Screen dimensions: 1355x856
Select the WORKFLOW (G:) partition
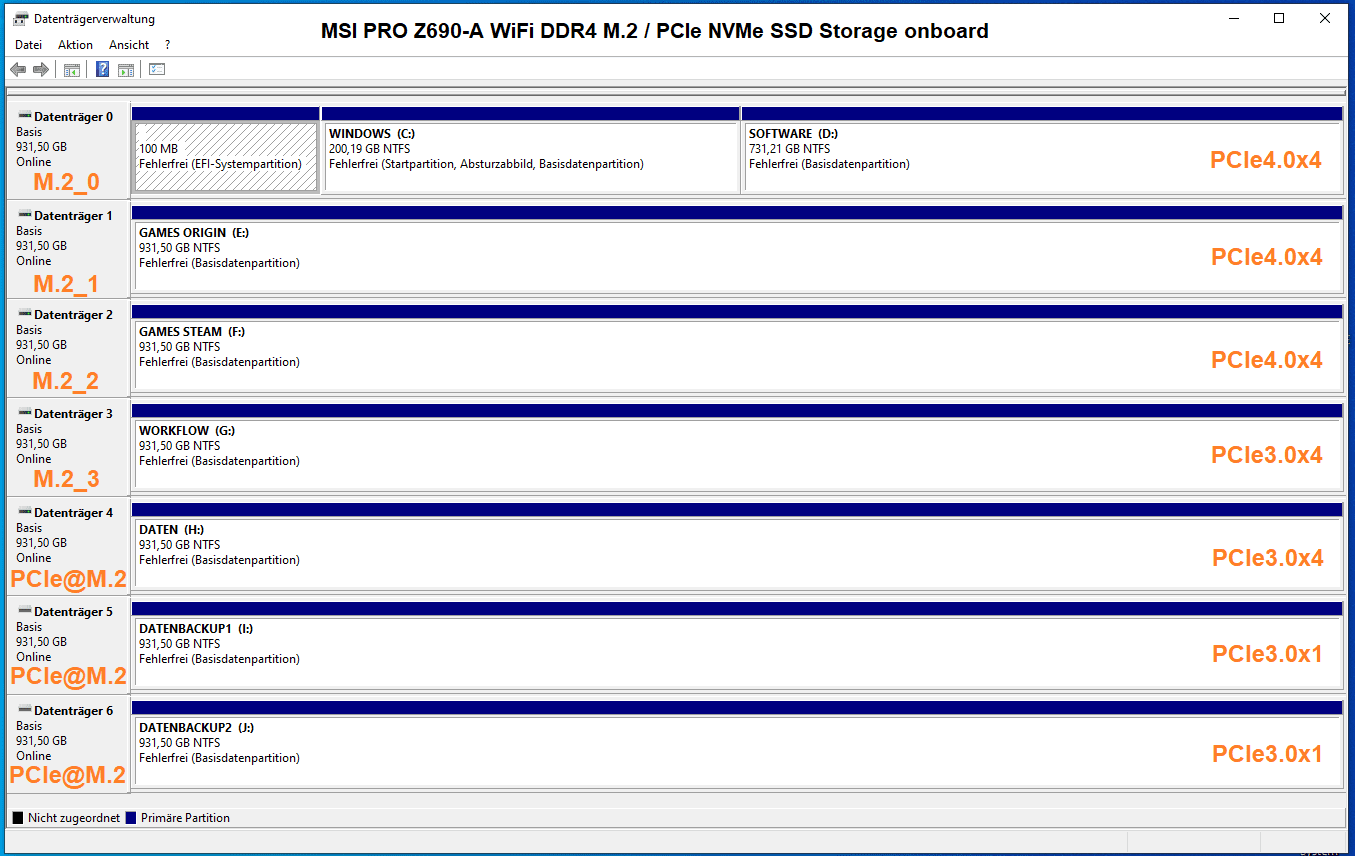pos(737,447)
